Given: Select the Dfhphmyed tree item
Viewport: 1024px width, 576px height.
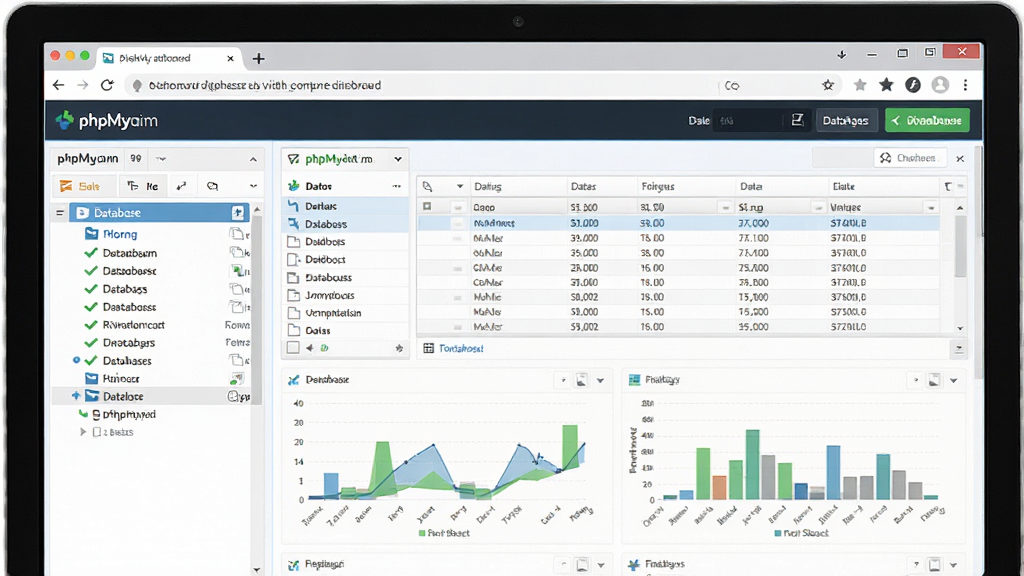Looking at the screenshot, I should (x=129, y=414).
